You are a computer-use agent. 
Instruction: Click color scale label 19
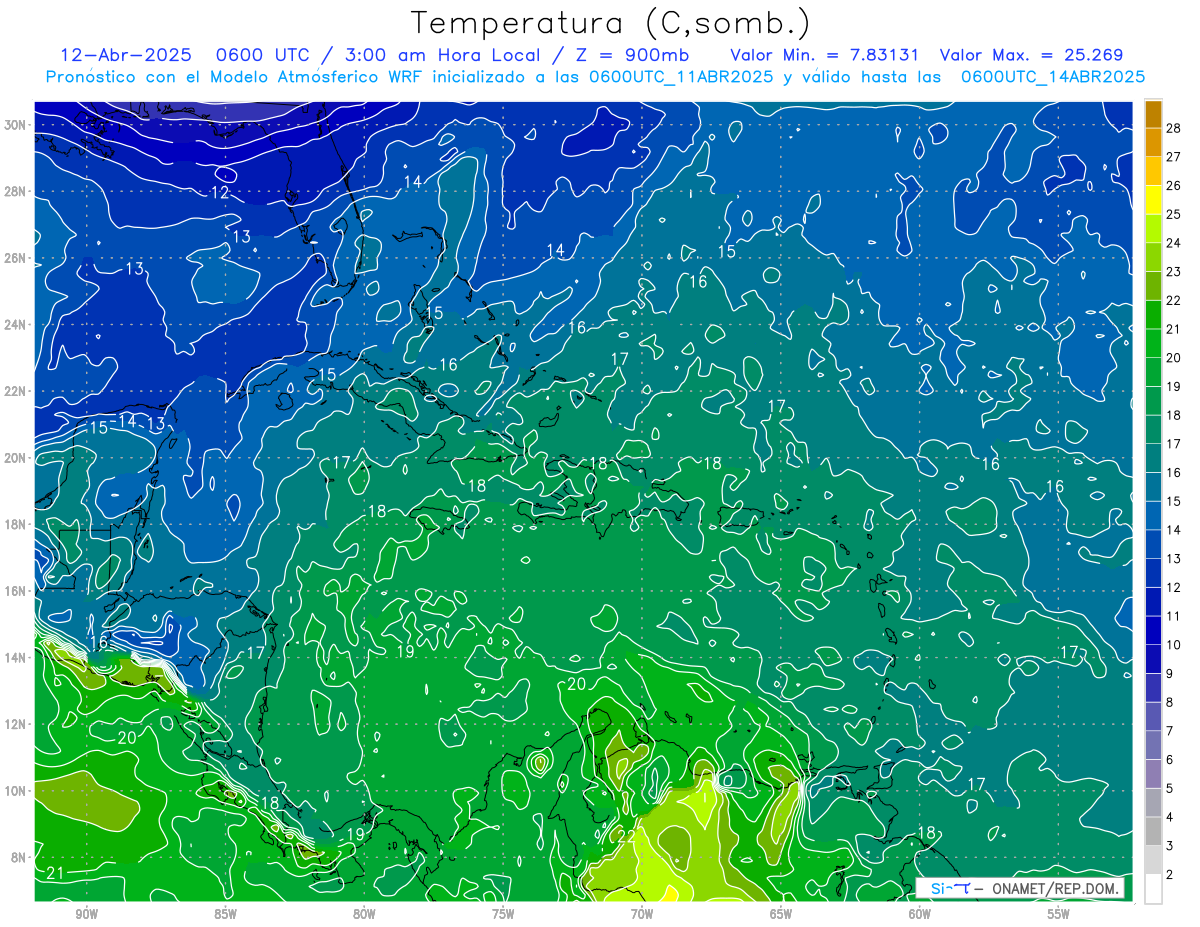[1173, 387]
